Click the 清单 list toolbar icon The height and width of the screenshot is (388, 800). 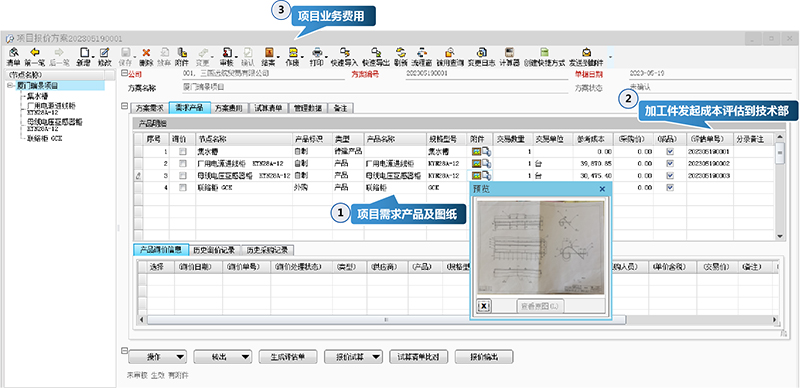pyautogui.click(x=13, y=52)
